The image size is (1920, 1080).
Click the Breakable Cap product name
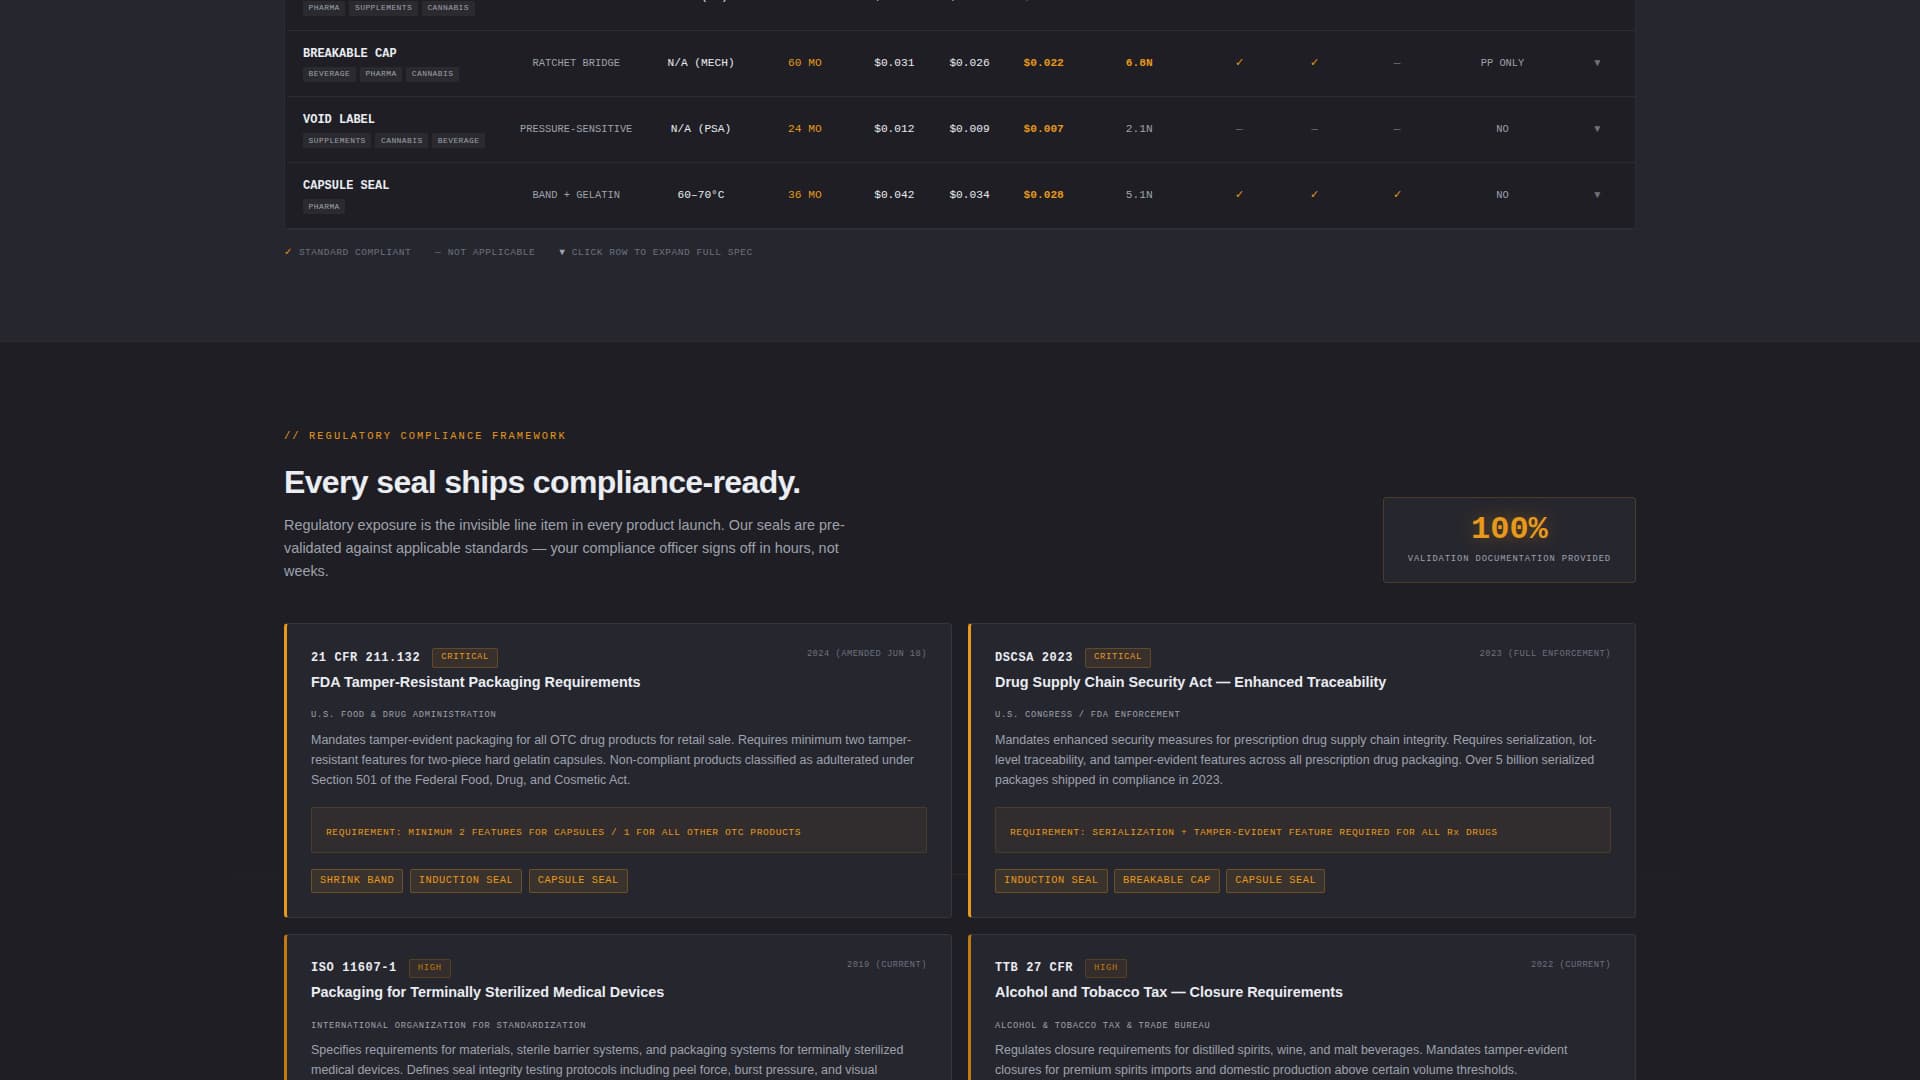[349, 53]
